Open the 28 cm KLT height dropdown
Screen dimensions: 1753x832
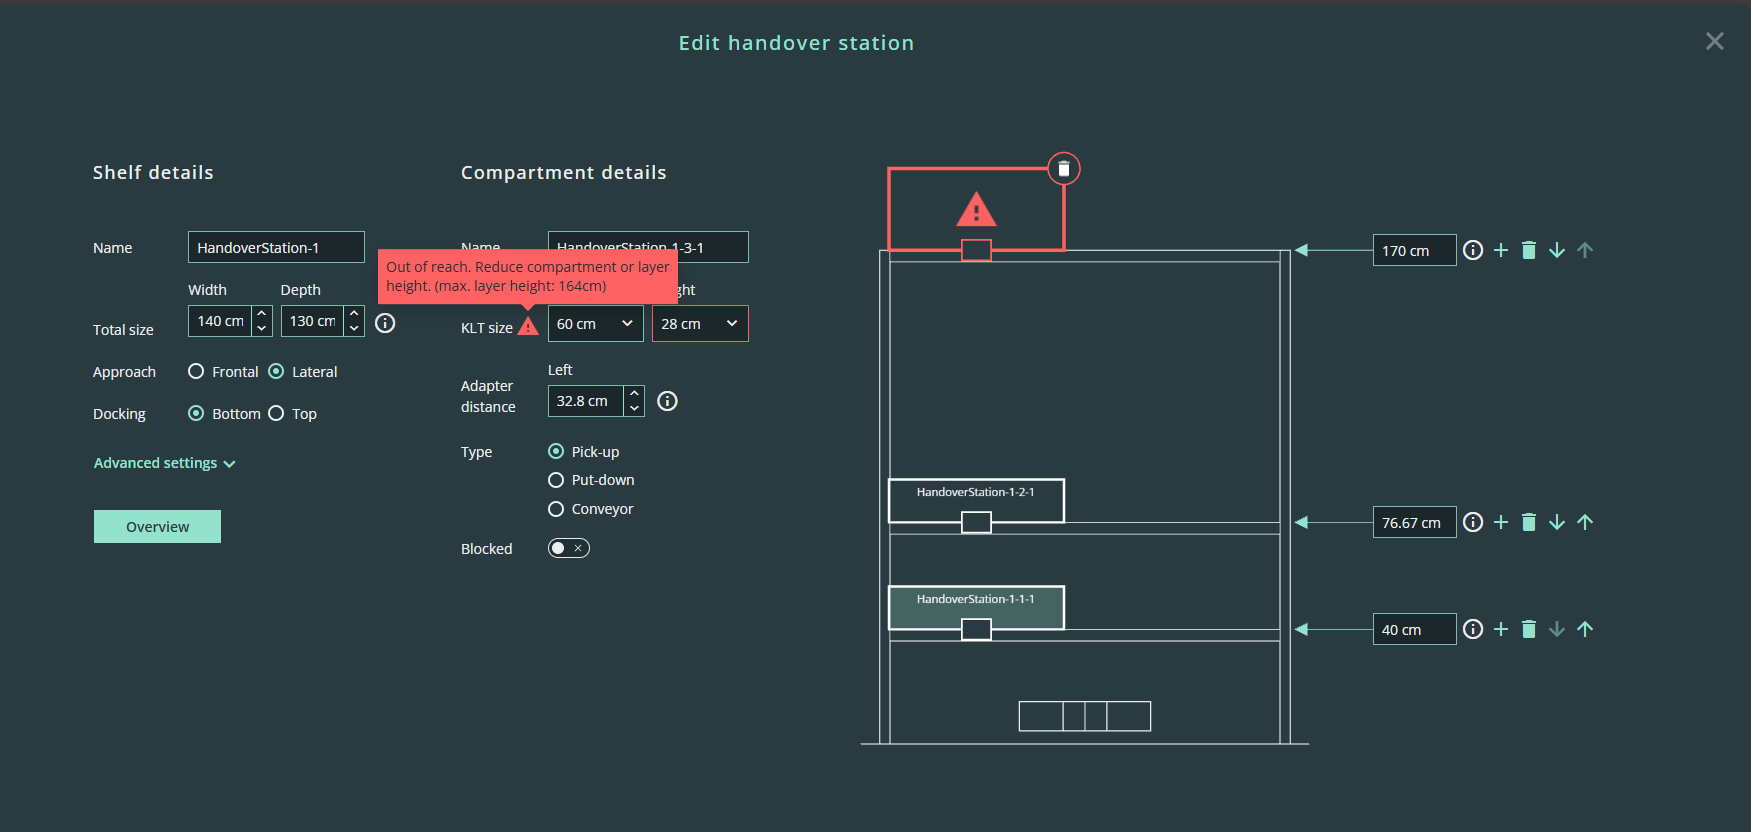pyautogui.click(x=699, y=324)
